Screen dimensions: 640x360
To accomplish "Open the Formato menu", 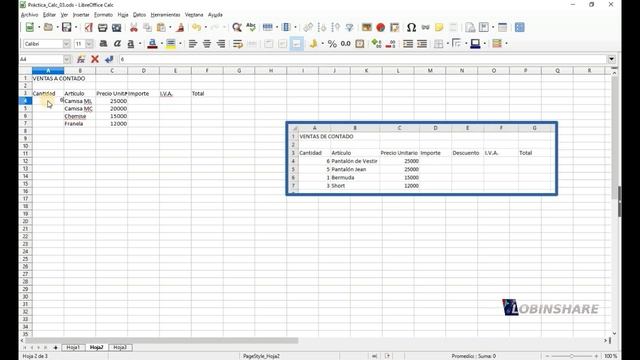I will (103, 15).
